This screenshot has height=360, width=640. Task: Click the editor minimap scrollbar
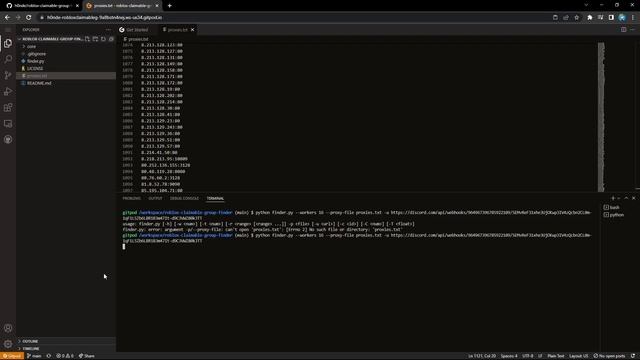pos(601,116)
